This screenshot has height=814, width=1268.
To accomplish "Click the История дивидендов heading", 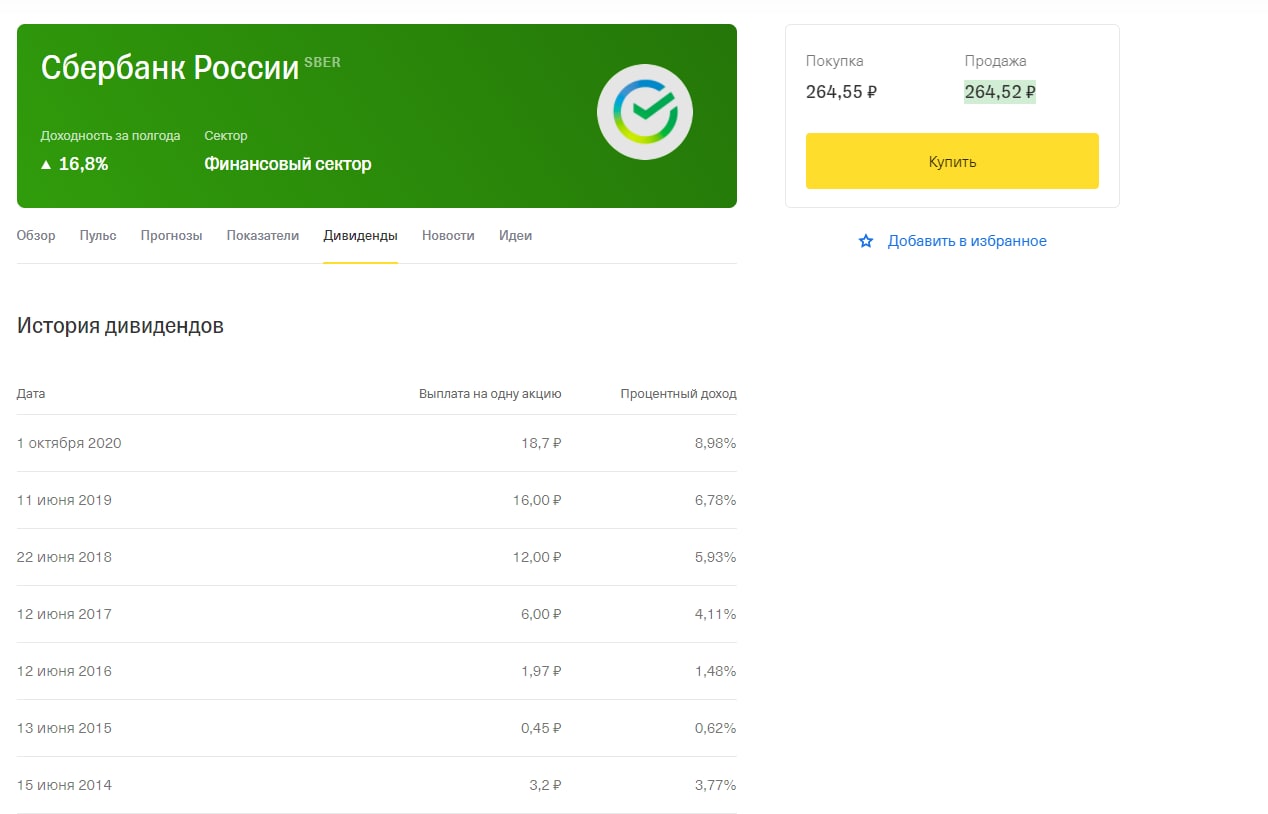I will [x=120, y=326].
